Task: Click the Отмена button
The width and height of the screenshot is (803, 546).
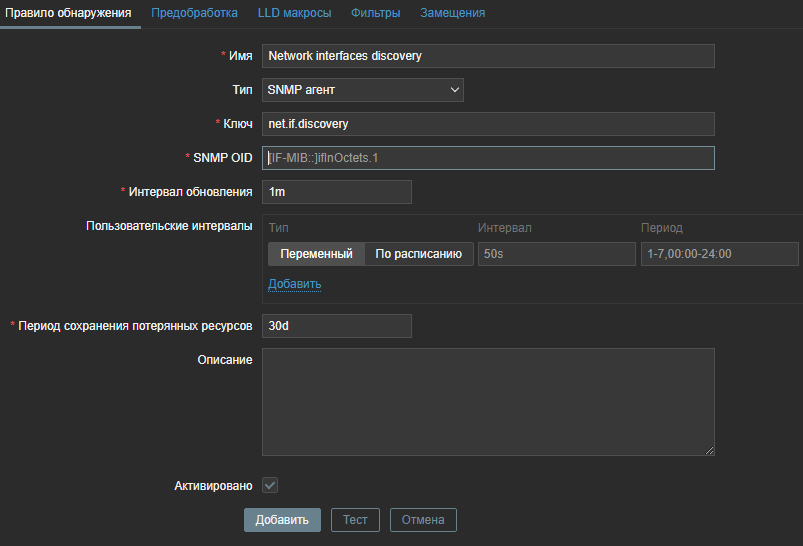Action: point(423,520)
